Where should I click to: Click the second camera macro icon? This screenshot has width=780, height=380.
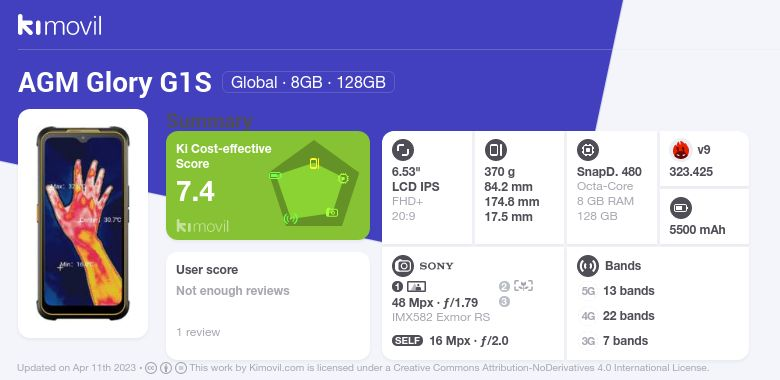(523, 285)
